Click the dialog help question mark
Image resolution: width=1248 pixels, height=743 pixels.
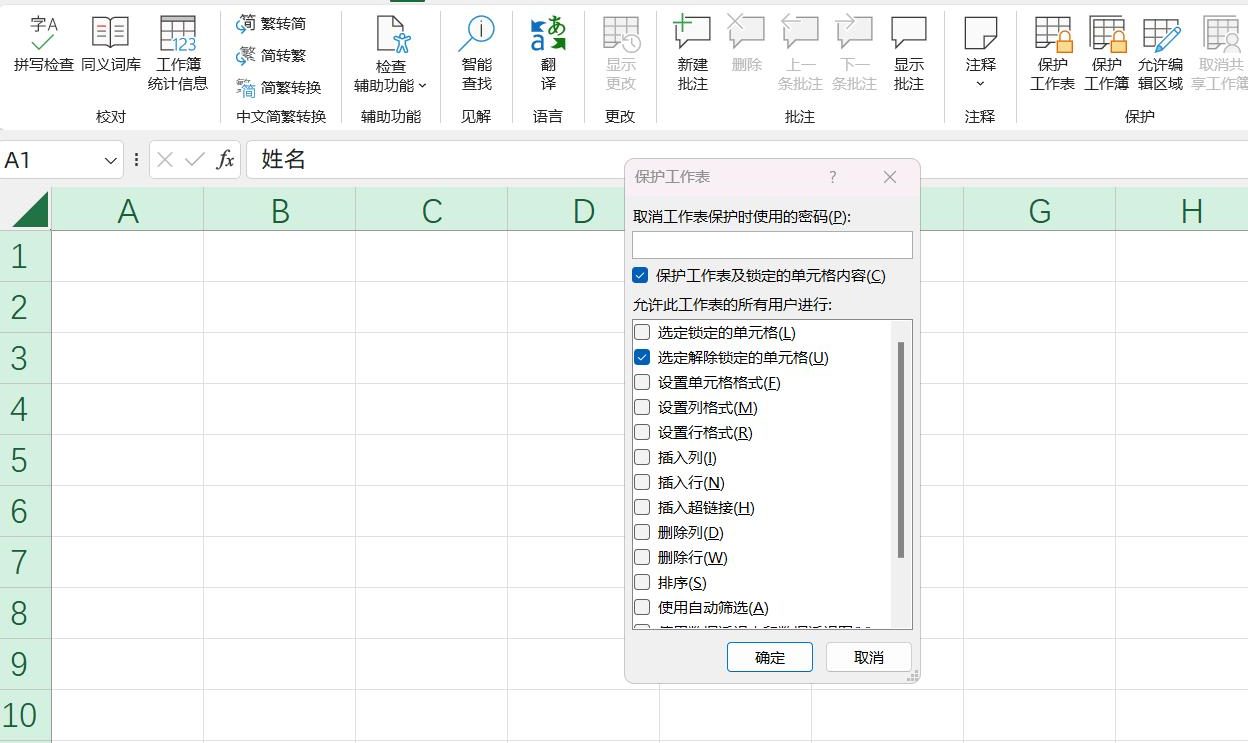coord(833,177)
